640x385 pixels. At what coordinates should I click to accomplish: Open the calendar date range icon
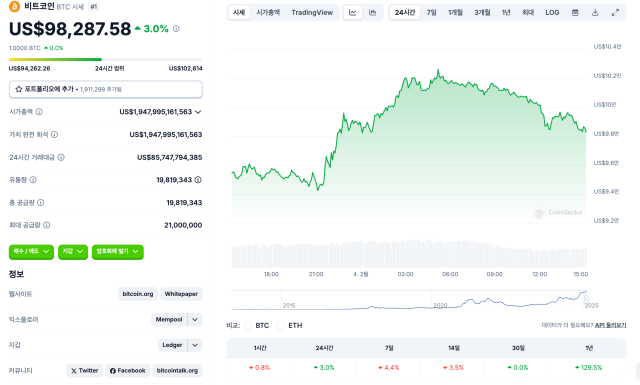(575, 13)
